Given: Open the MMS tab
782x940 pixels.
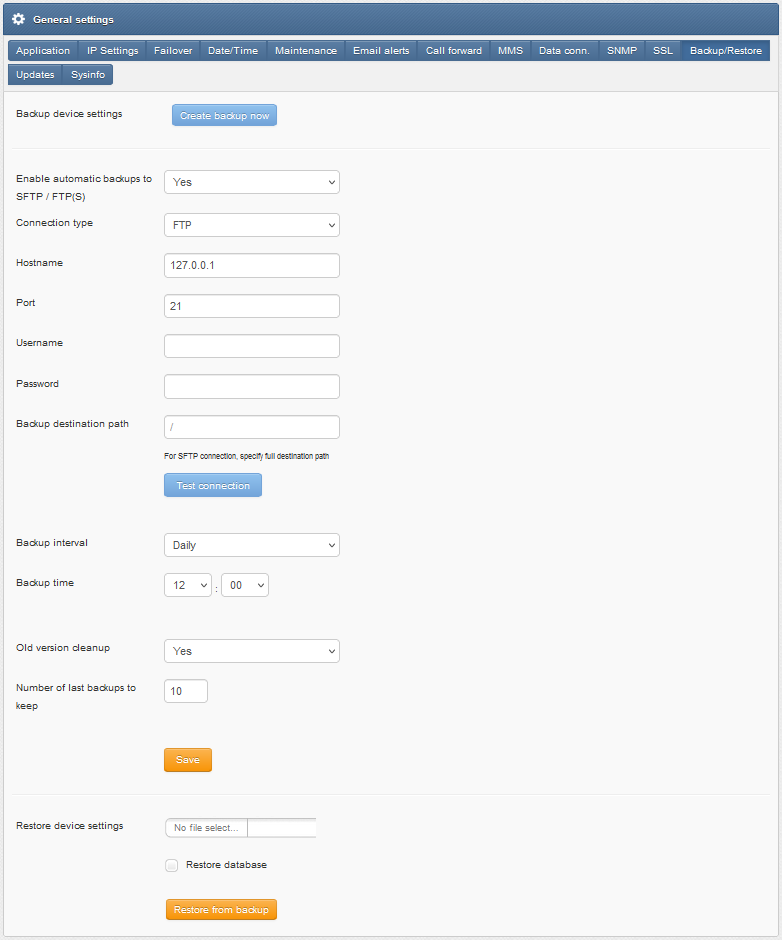Looking at the screenshot, I should [510, 51].
